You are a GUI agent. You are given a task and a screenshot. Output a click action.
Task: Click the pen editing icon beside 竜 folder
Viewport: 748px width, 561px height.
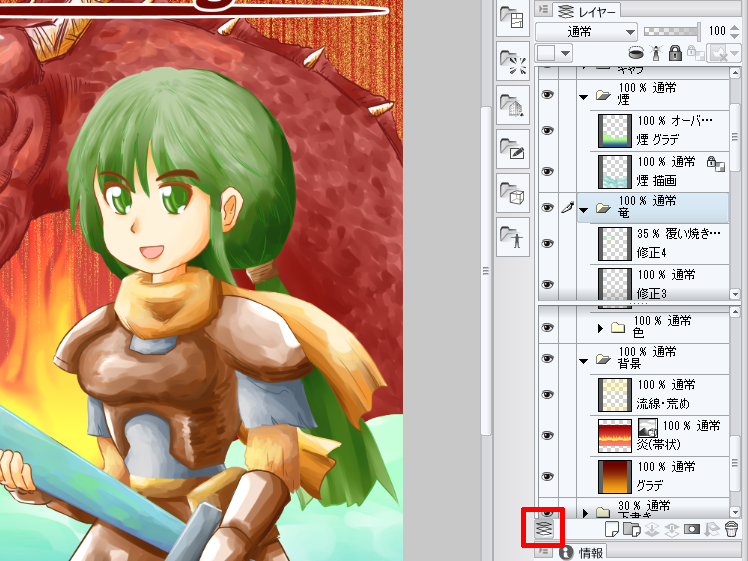click(567, 208)
